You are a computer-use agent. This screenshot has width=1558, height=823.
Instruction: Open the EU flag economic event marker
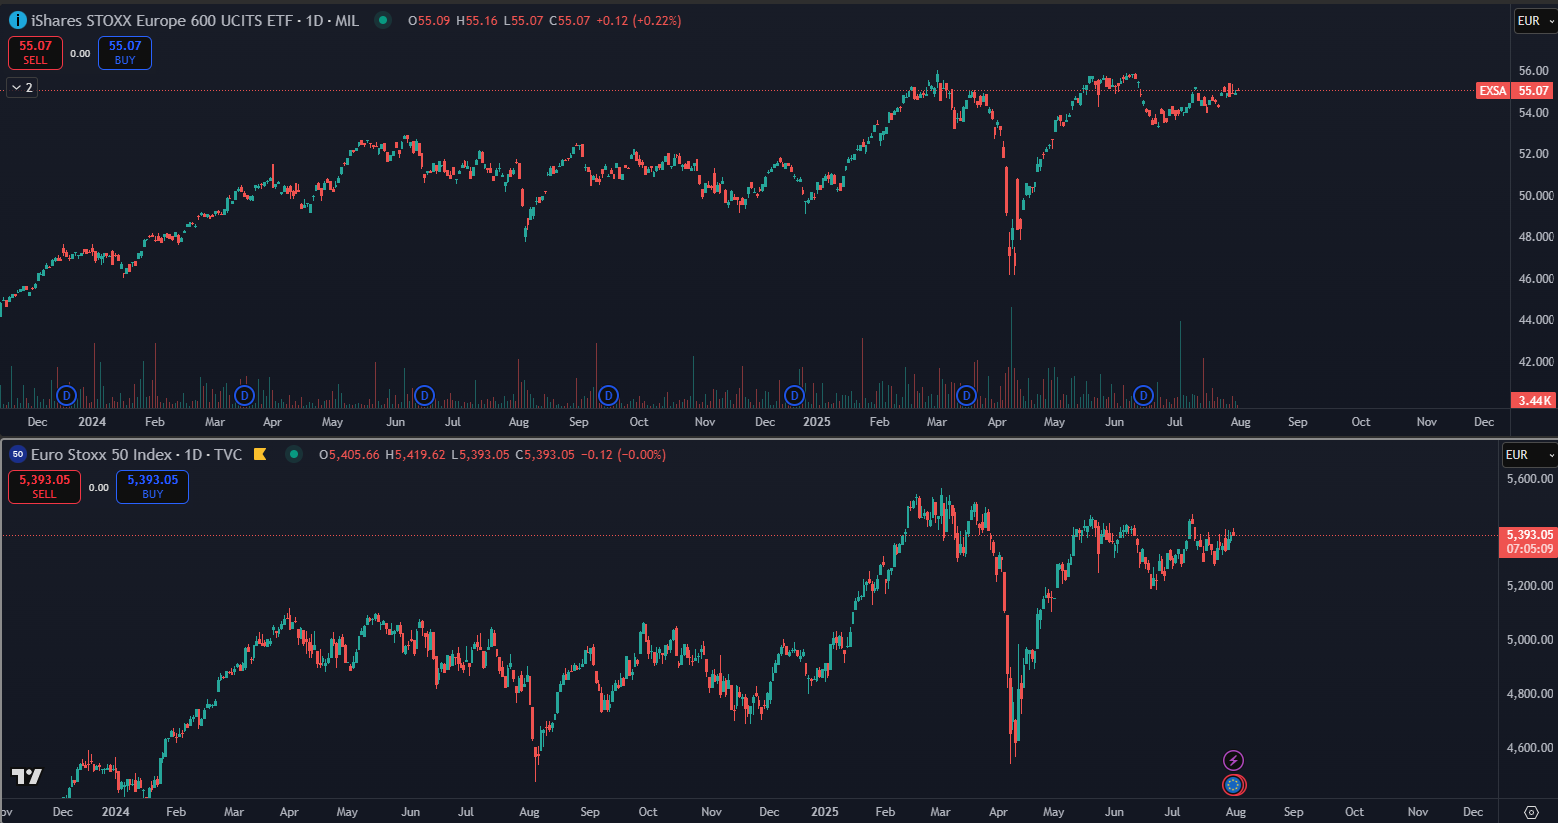pos(1233,785)
